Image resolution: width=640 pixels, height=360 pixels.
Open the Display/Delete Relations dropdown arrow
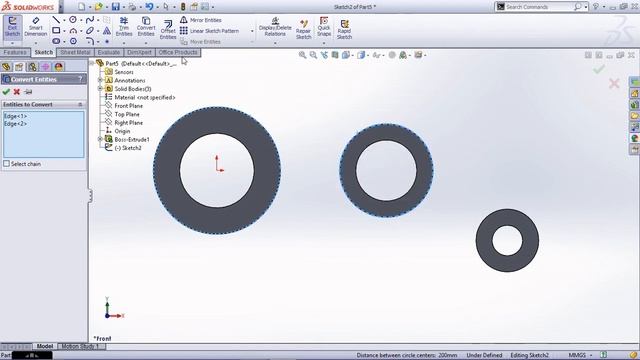(275, 42)
